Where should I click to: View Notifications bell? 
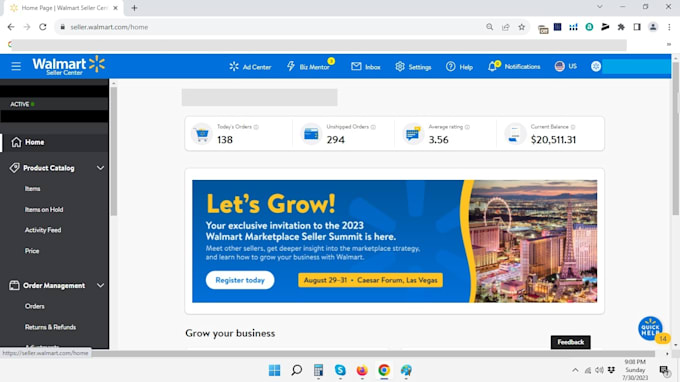pyautogui.click(x=514, y=66)
